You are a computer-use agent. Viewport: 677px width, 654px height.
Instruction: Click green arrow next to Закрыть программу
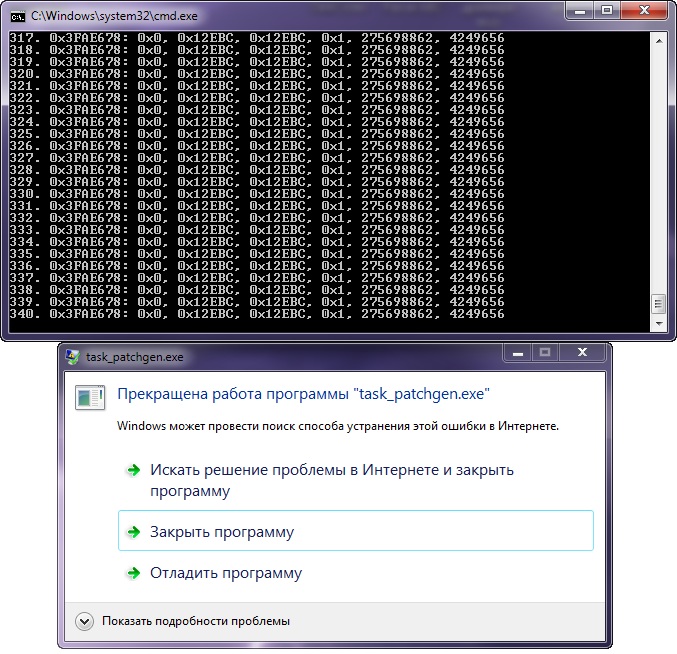[x=134, y=532]
